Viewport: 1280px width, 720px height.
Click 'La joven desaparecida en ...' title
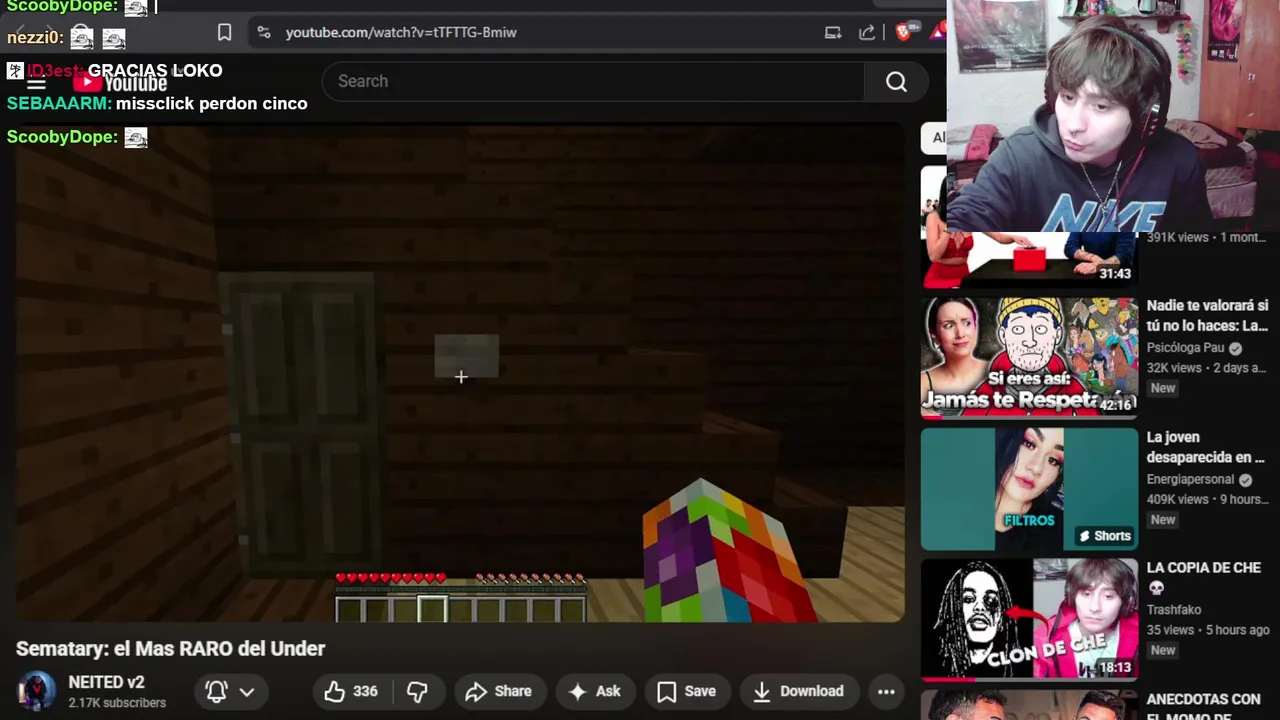pos(1206,447)
